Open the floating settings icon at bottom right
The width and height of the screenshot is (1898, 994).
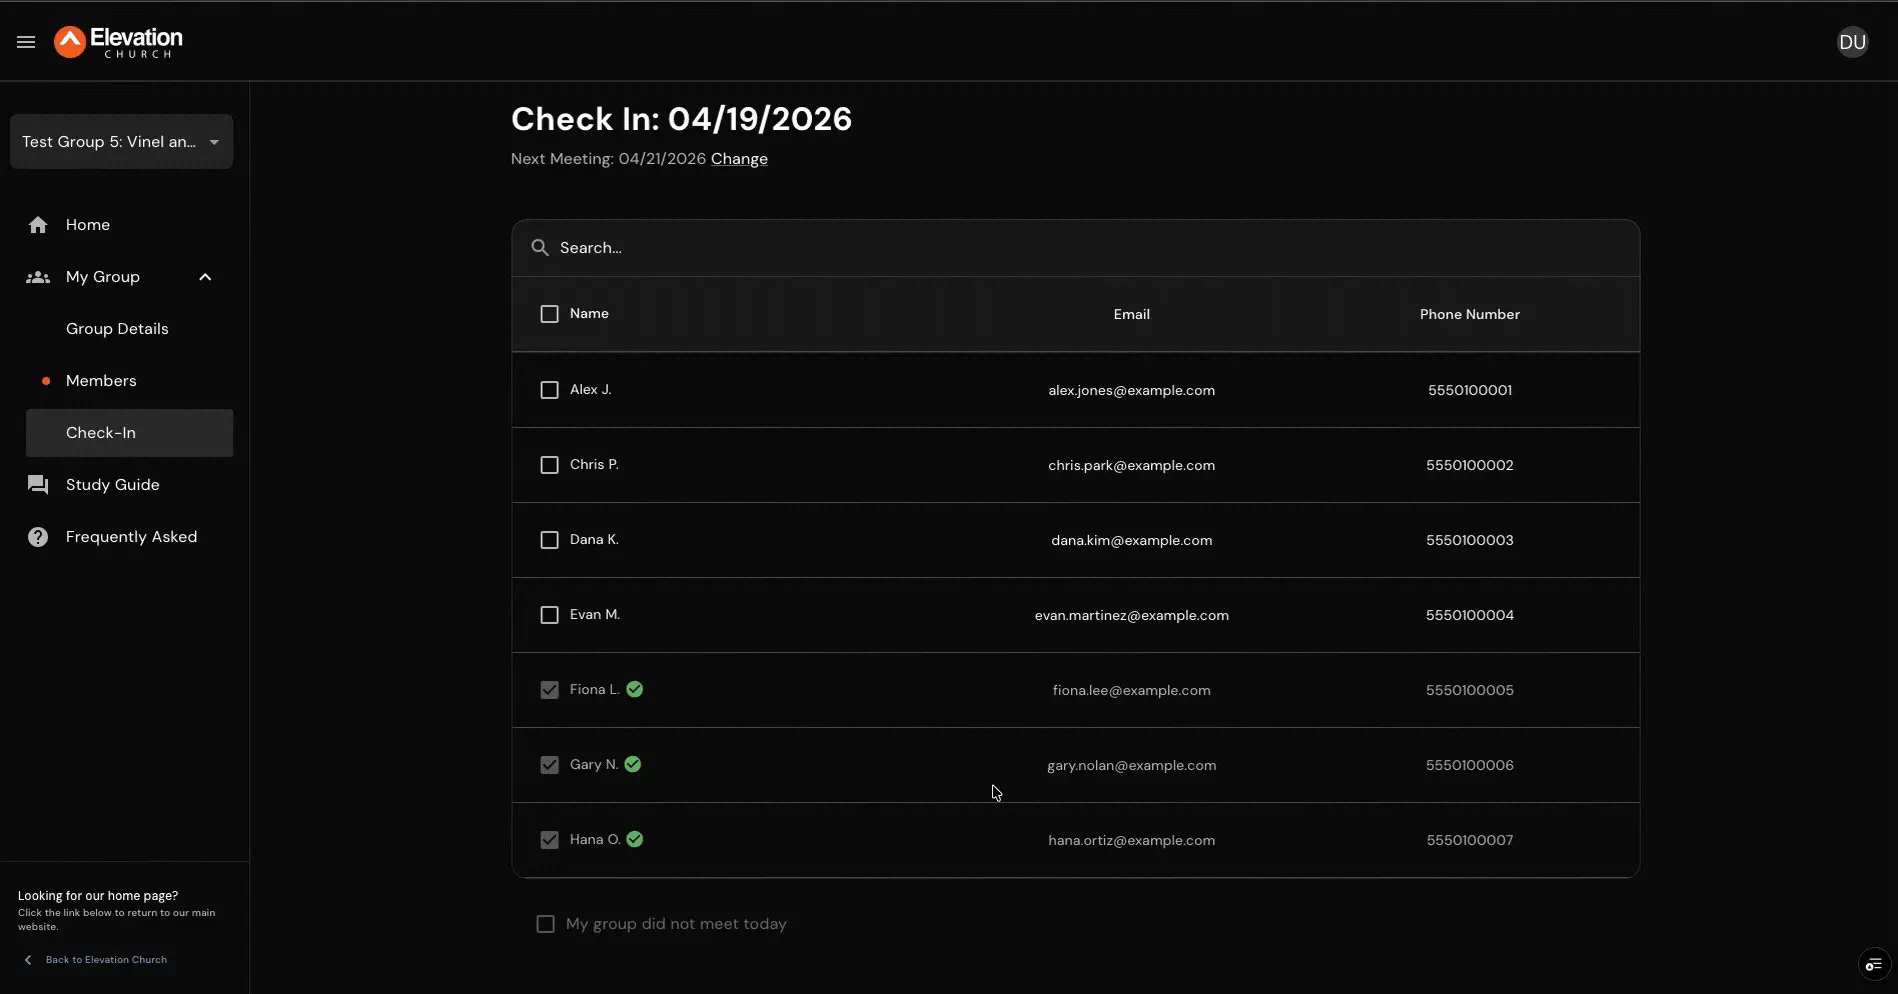tap(1873, 964)
